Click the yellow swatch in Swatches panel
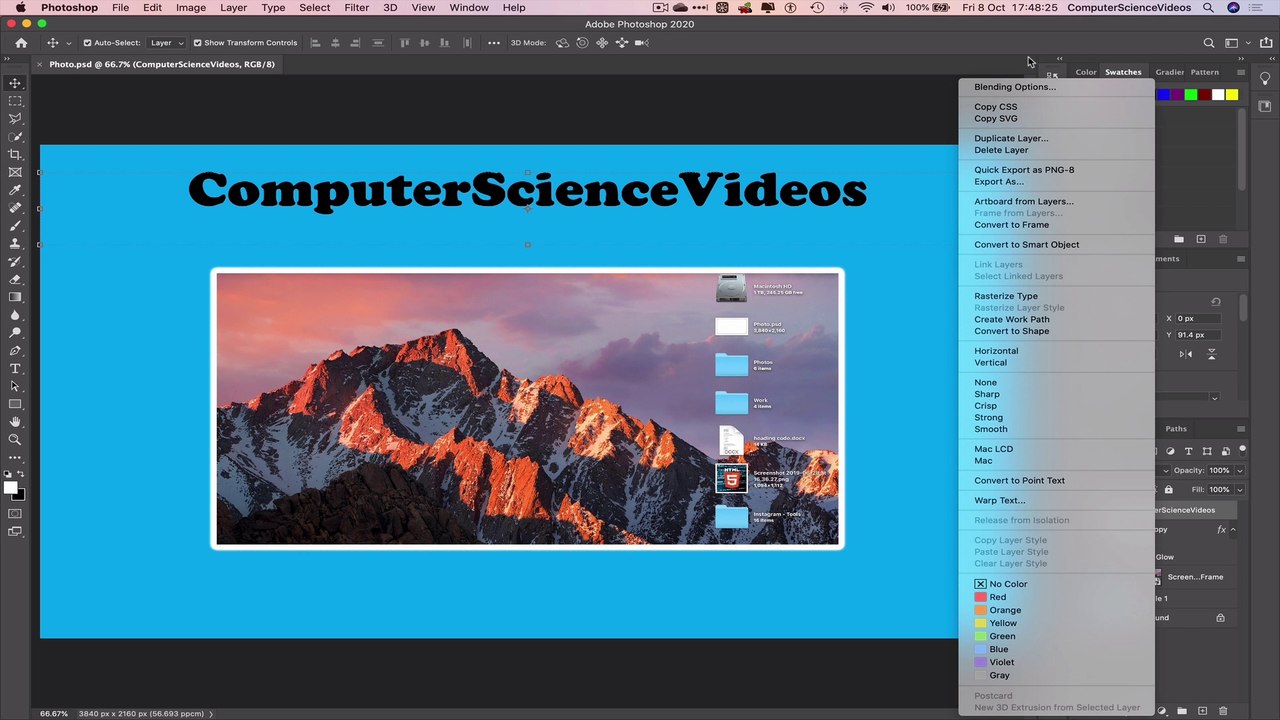The height and width of the screenshot is (720, 1280). [x=1232, y=95]
